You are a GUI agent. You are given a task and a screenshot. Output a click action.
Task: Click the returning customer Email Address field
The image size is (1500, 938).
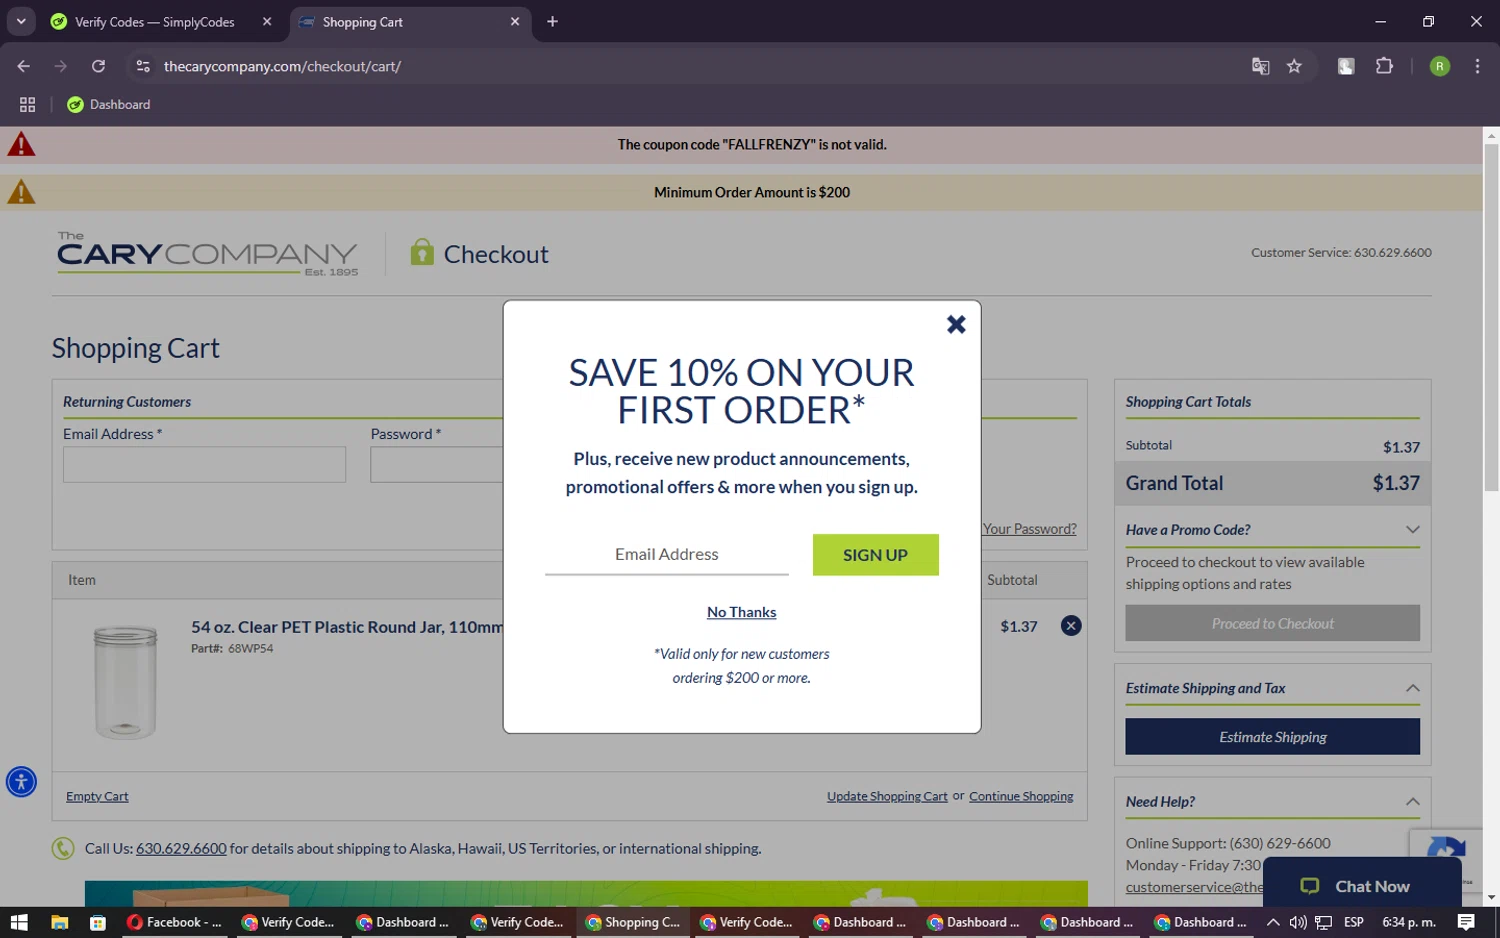coord(204,465)
